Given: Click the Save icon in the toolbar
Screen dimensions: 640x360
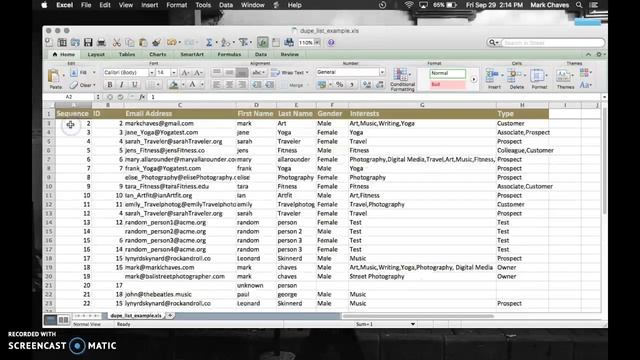Looking at the screenshot, I should coord(88,42).
